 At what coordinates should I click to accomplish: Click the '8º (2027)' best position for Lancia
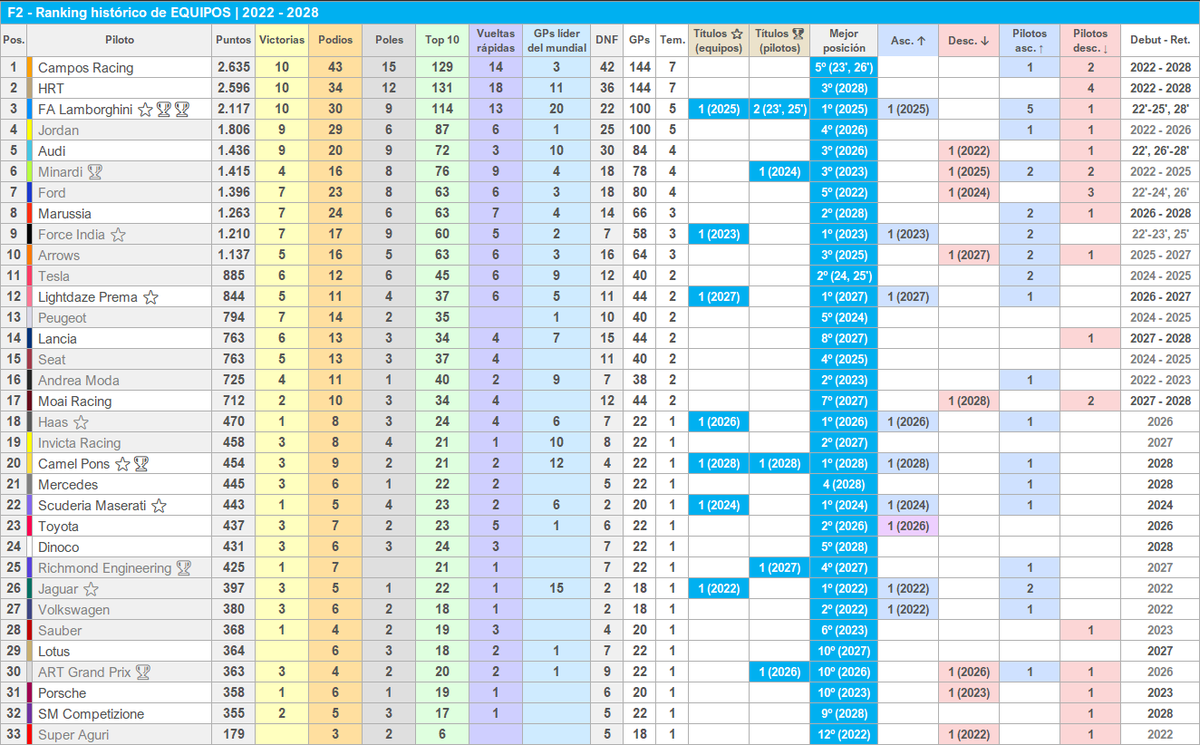click(844, 339)
